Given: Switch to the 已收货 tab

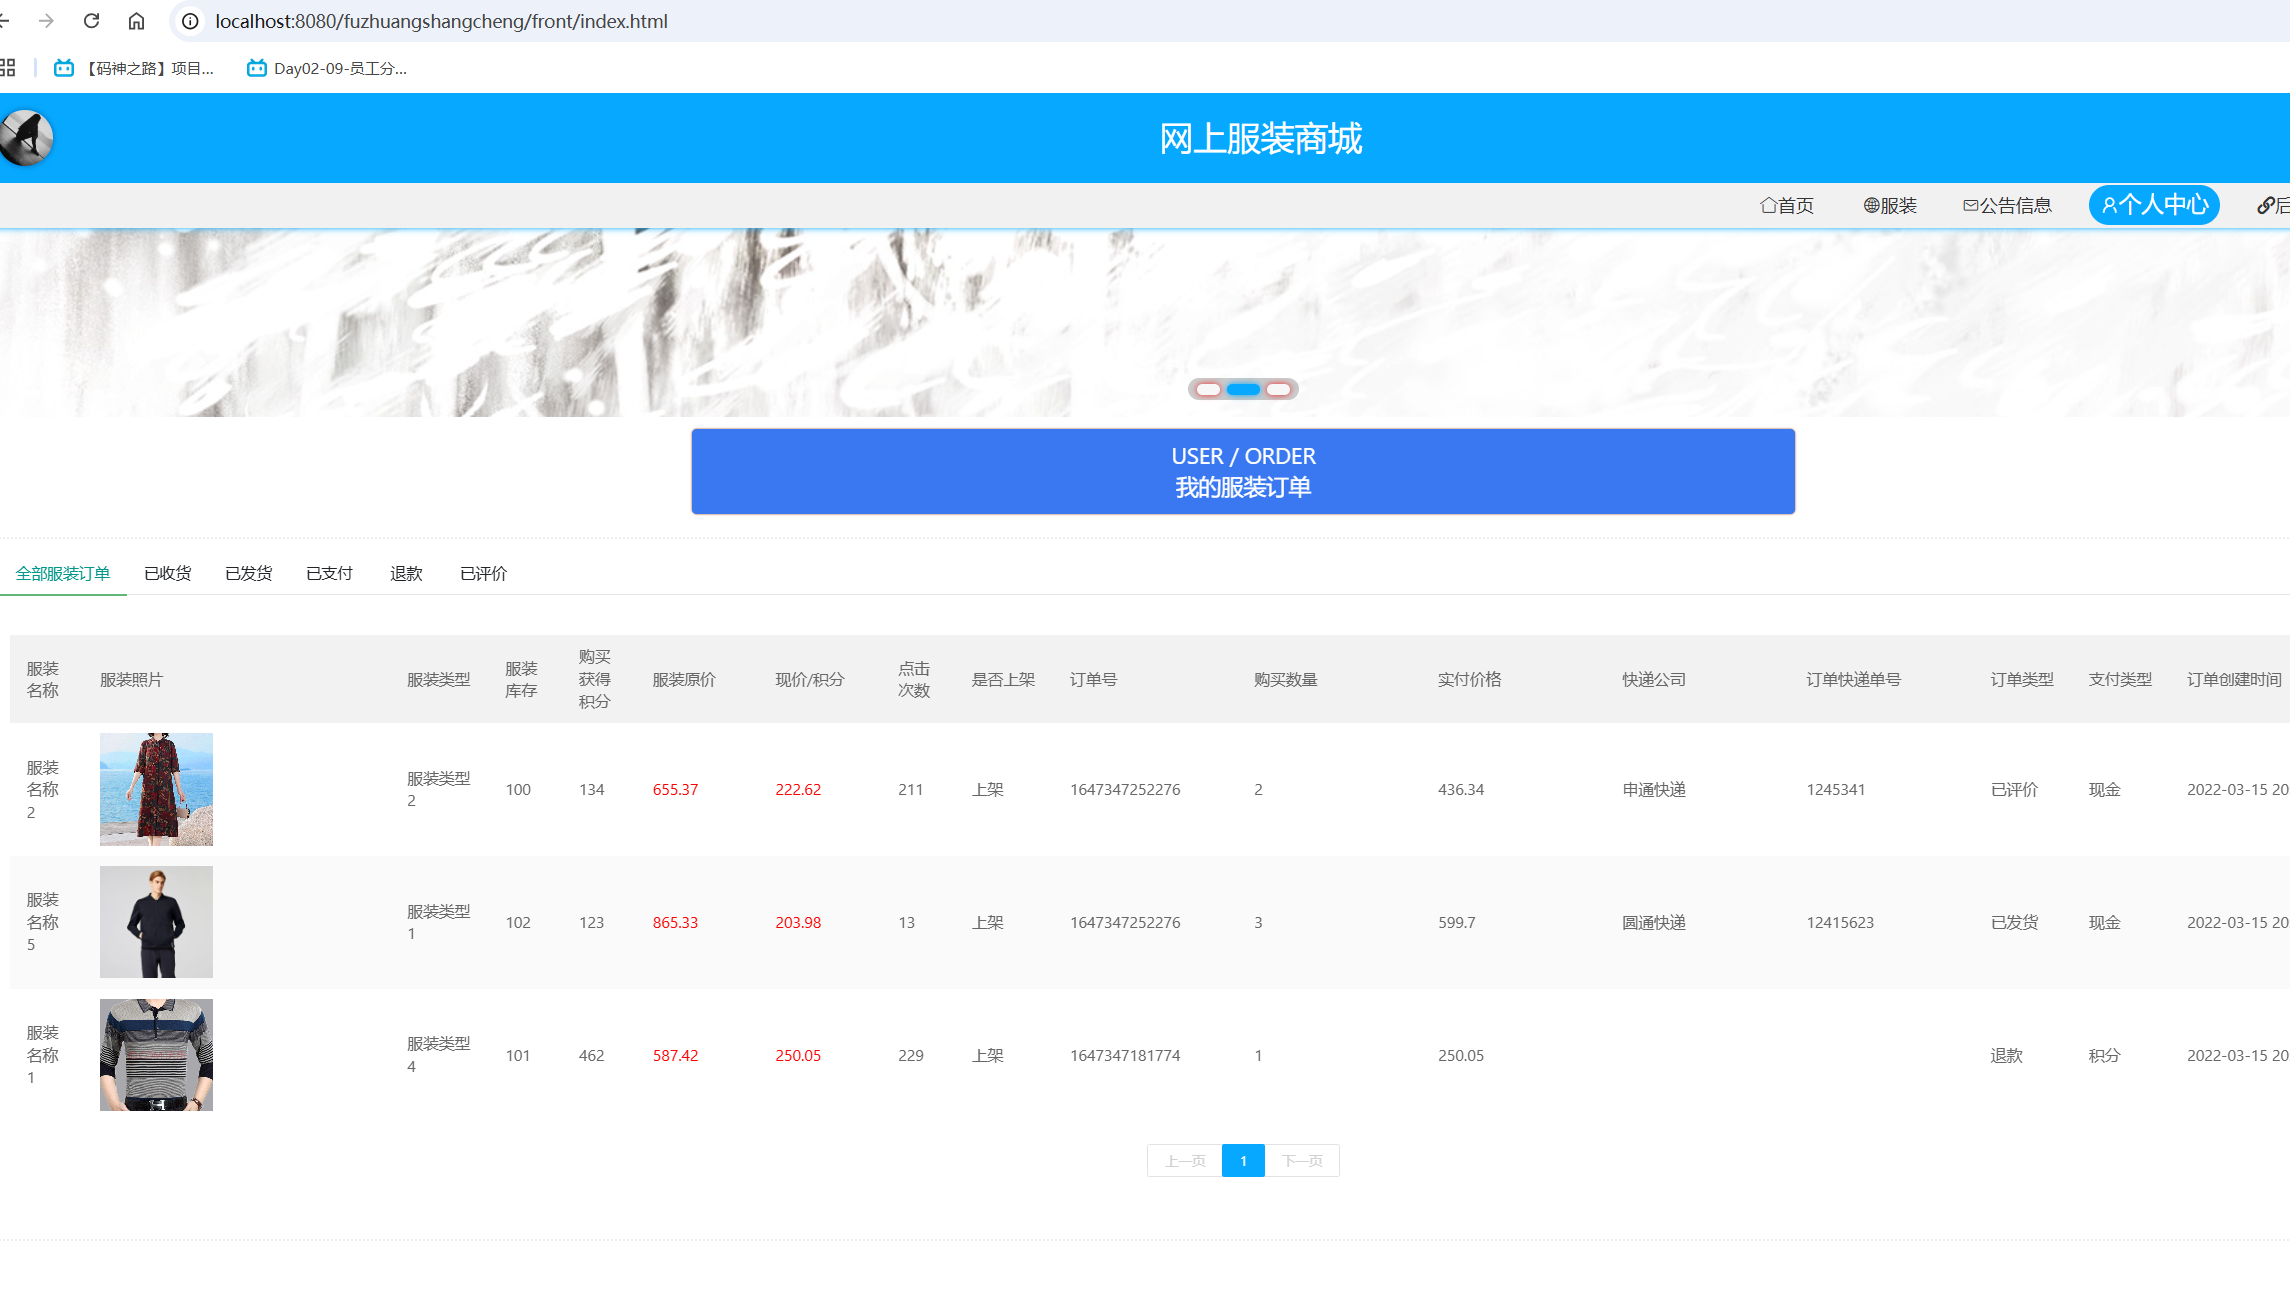Looking at the screenshot, I should [167, 573].
